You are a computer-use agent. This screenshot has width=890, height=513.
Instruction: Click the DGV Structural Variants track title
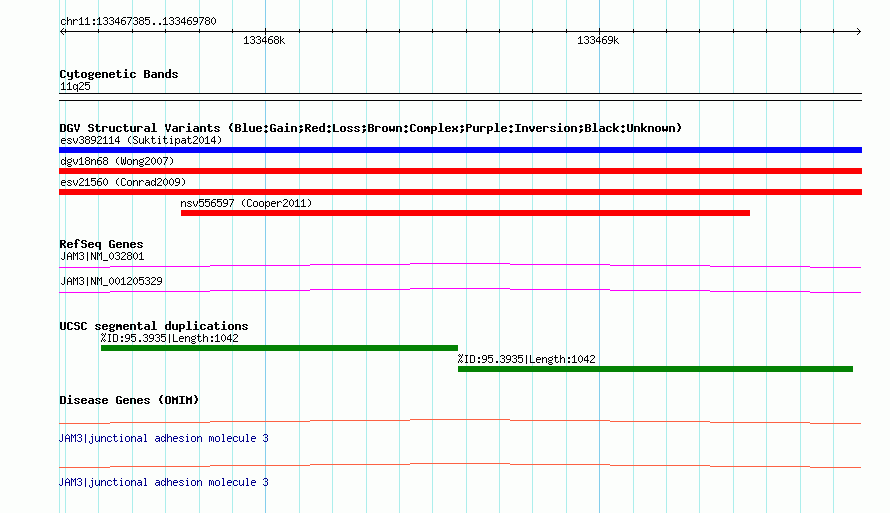pos(371,128)
